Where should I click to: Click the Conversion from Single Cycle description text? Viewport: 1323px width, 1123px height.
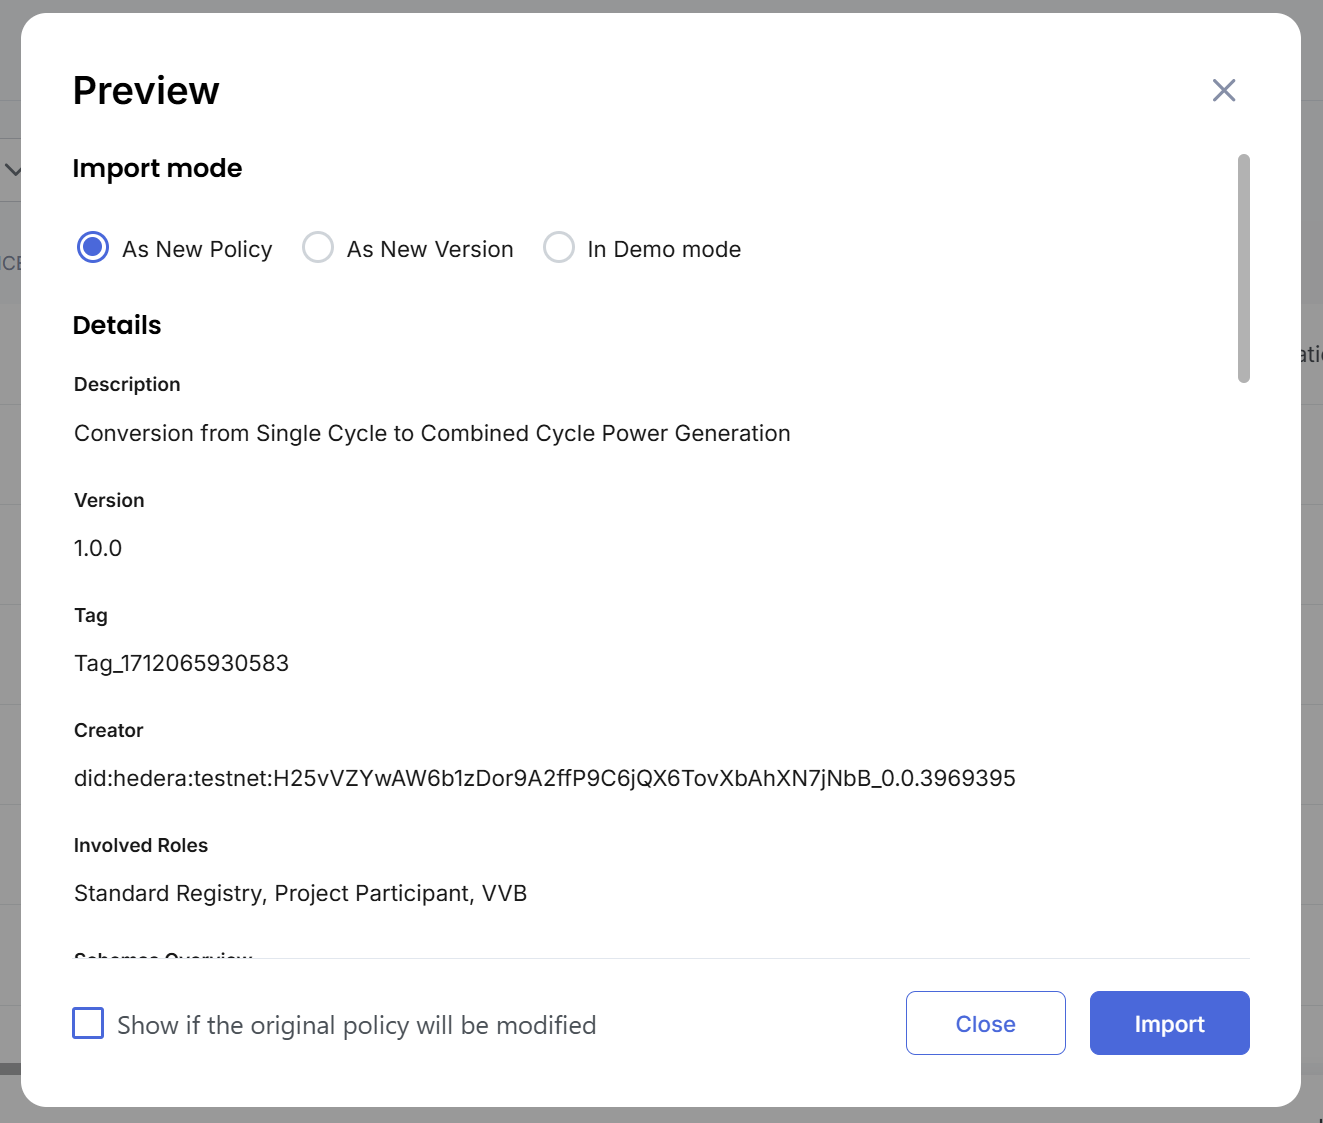pyautogui.click(x=432, y=433)
